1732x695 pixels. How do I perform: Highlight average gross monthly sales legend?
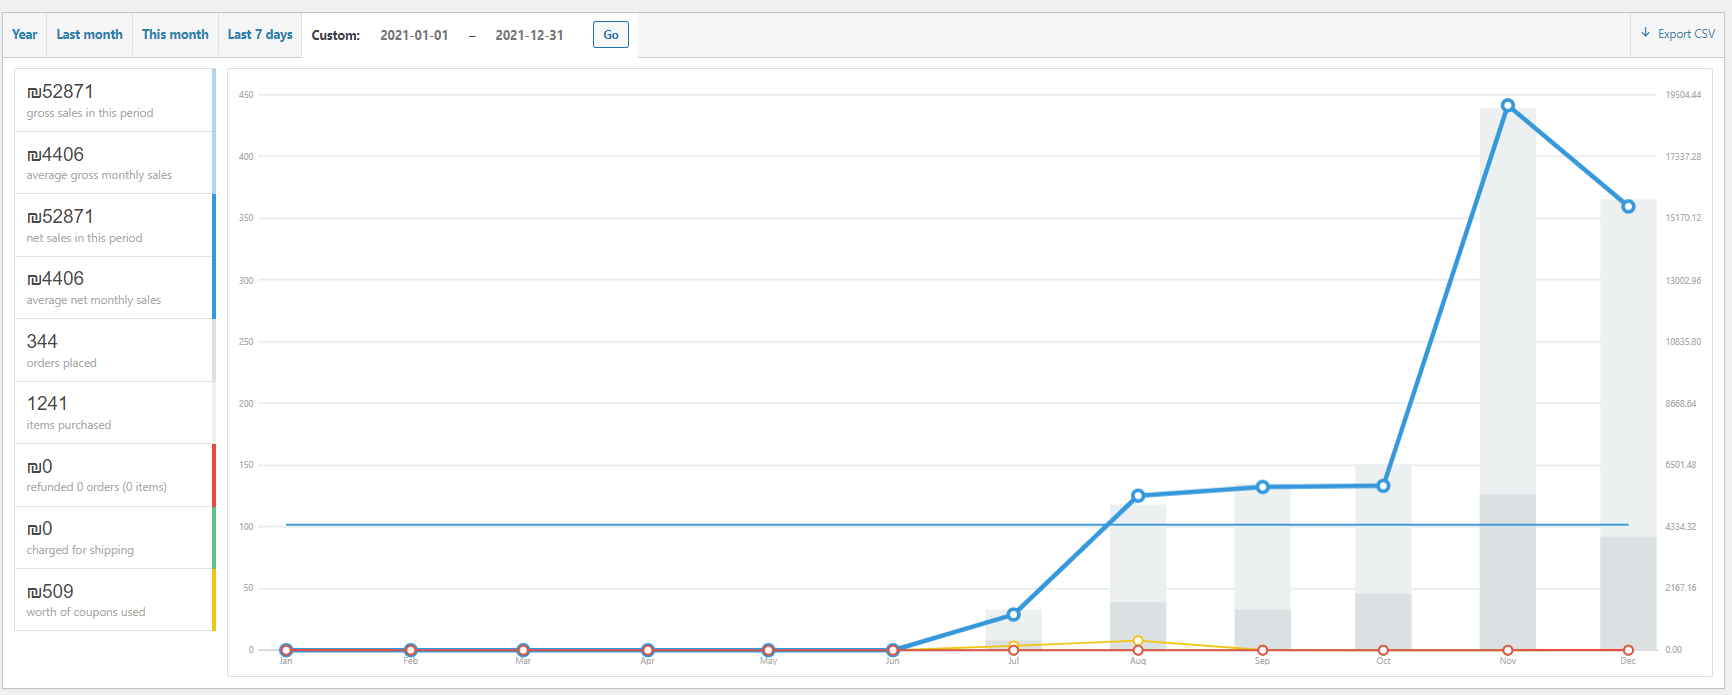115,163
